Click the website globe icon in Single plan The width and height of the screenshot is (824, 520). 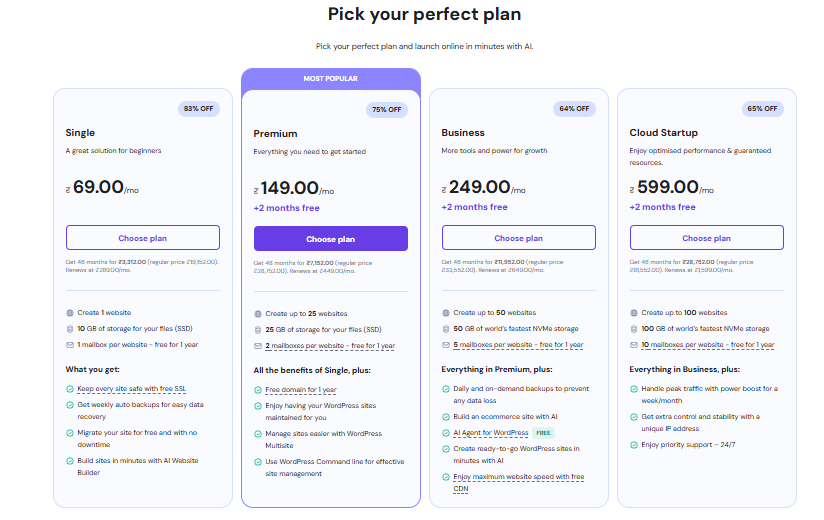[70, 313]
